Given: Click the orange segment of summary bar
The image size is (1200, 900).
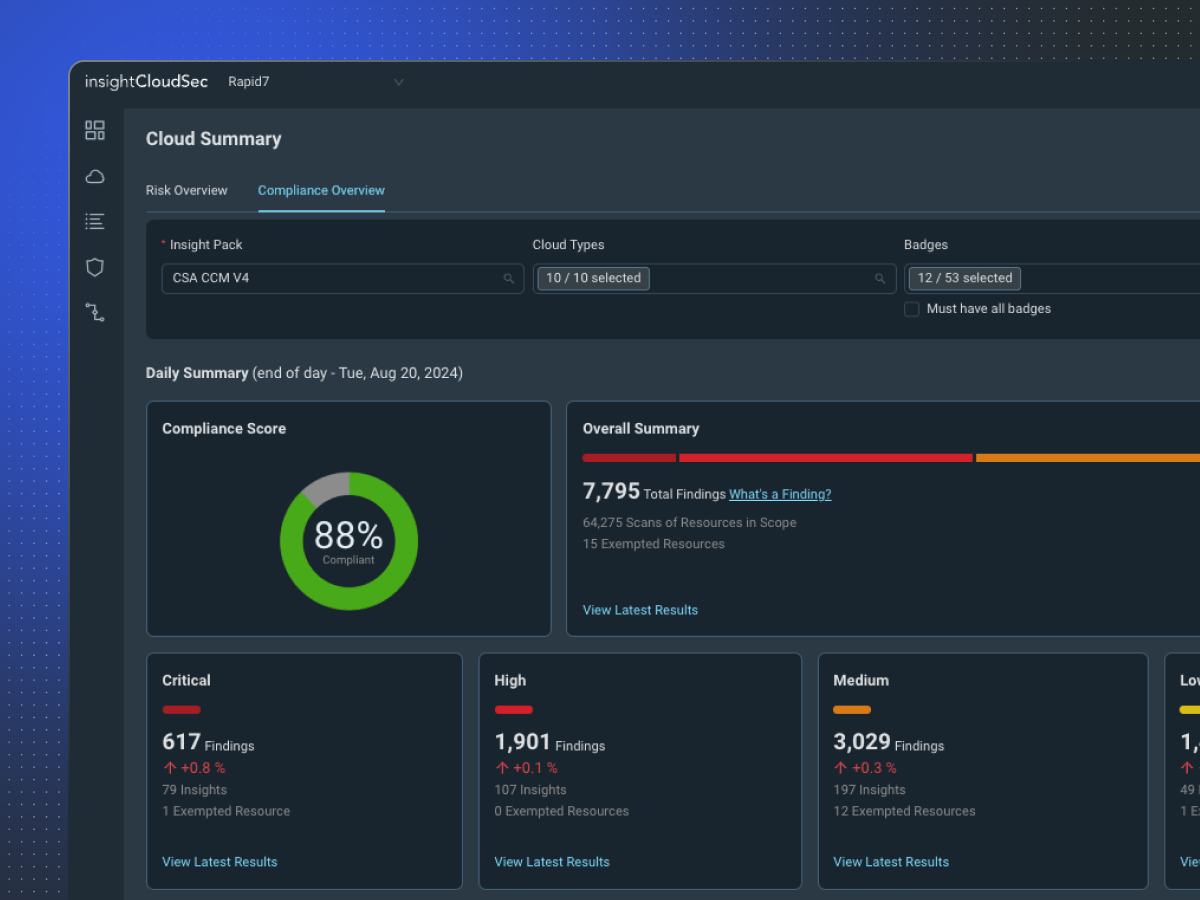Looking at the screenshot, I should point(1086,458).
